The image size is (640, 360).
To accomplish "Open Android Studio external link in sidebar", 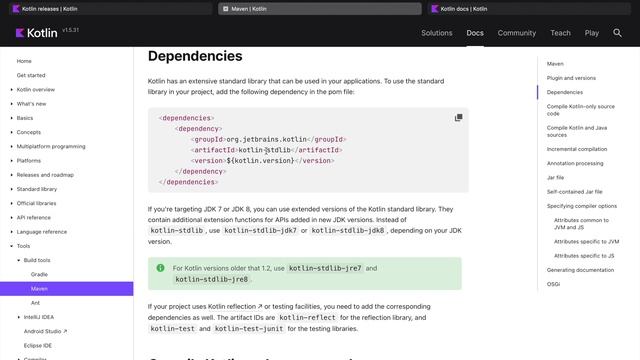I will 45,331.
